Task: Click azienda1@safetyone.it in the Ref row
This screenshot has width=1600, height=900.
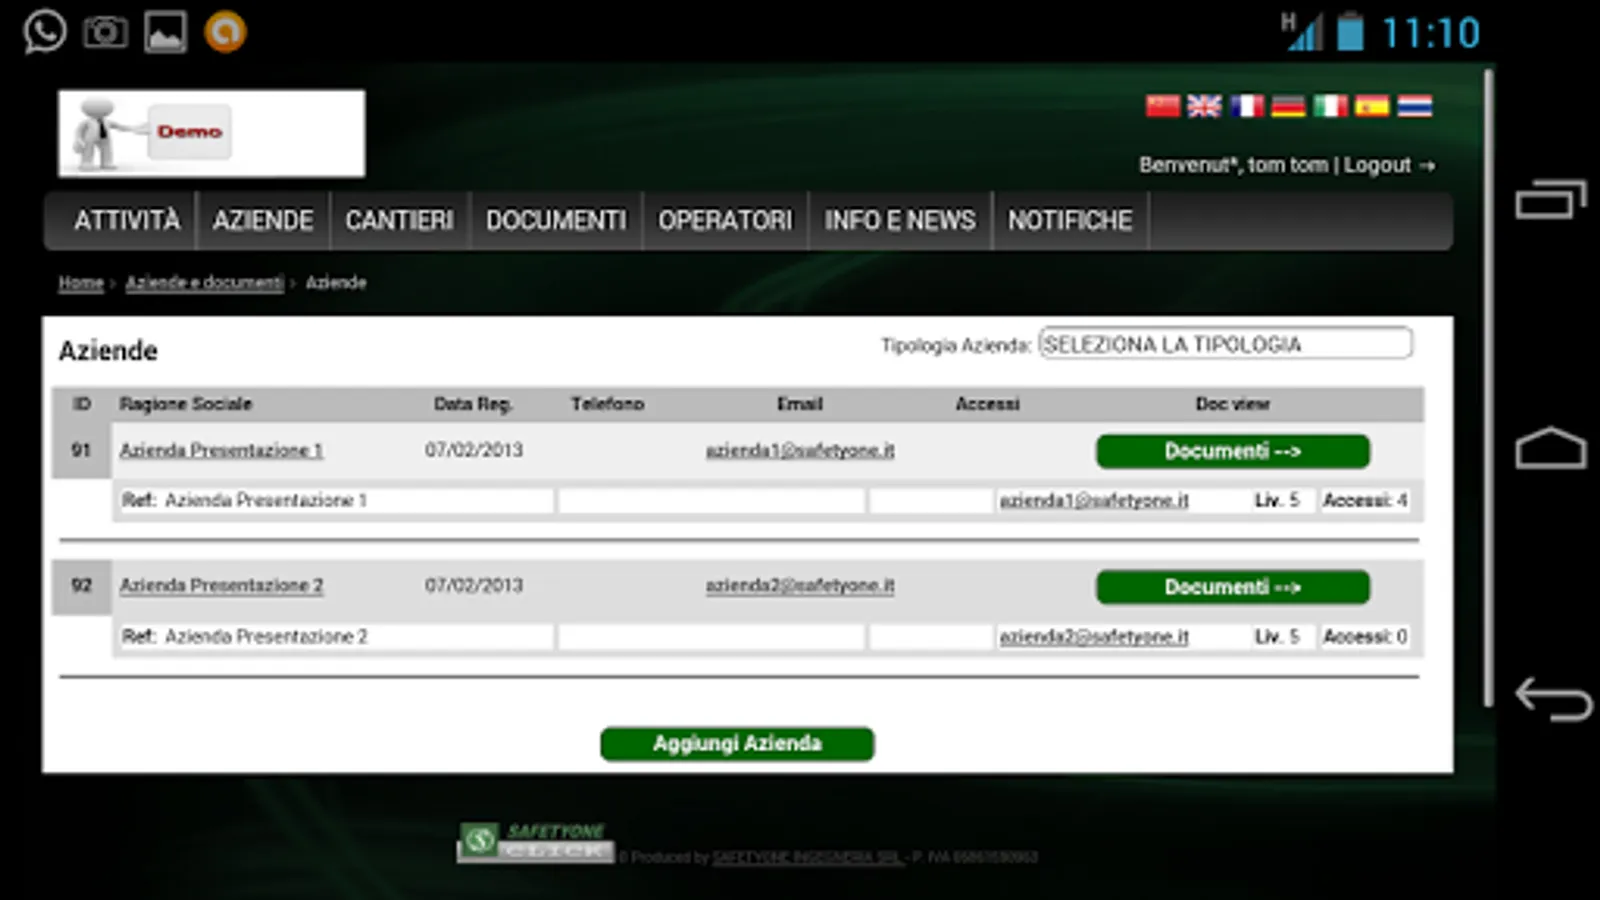Action: click(1094, 501)
